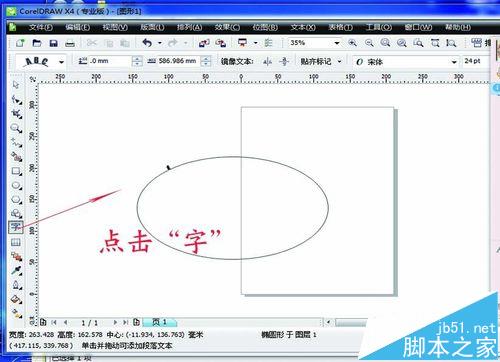Viewport: 500px width, 362px height.
Task: Click the Zoom Out magnifier icon
Action: 369,43
